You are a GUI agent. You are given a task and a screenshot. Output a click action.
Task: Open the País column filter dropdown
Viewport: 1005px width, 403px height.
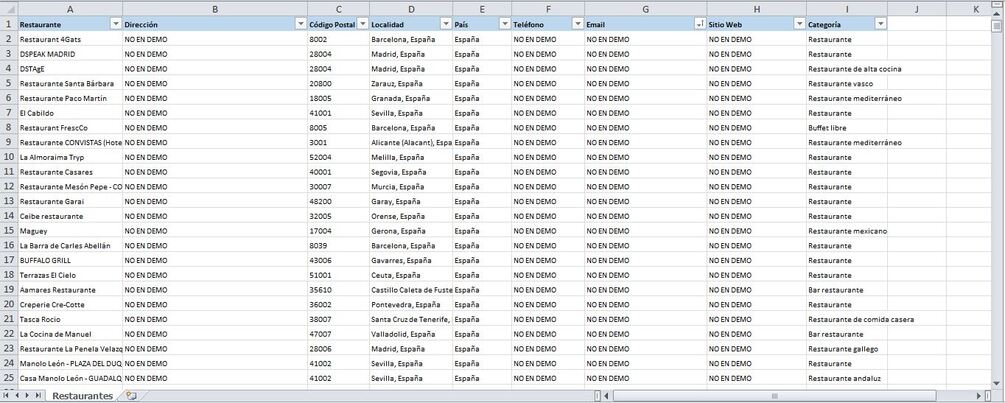click(504, 24)
